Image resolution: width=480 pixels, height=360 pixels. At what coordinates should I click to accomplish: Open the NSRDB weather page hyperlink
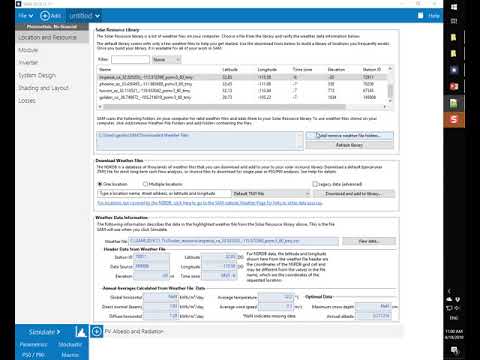(210, 203)
